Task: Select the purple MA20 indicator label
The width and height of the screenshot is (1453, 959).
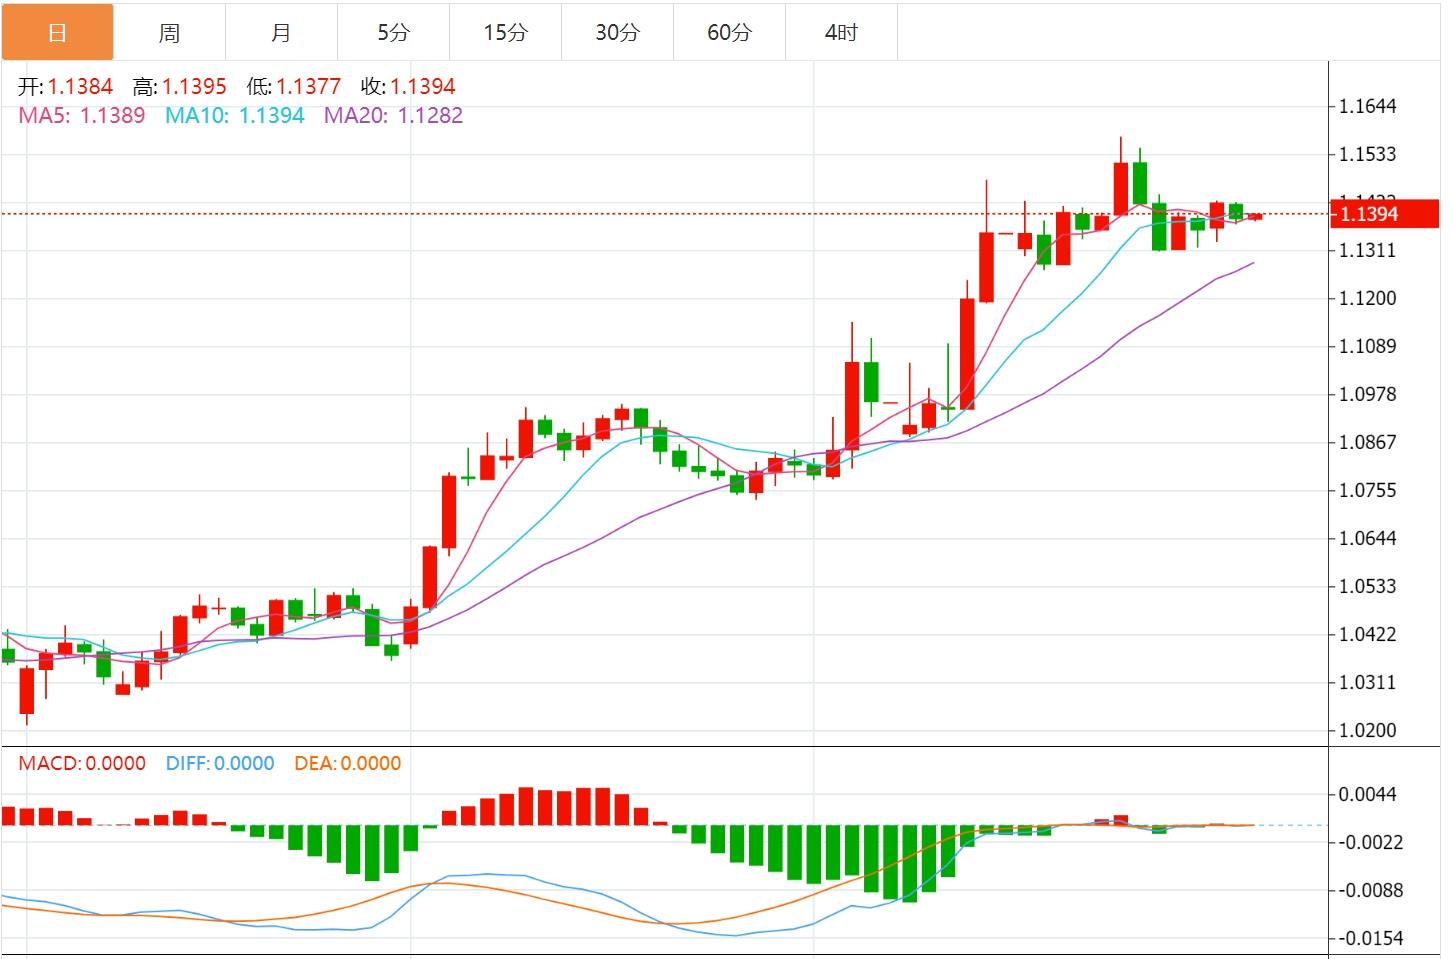Action: click(393, 116)
